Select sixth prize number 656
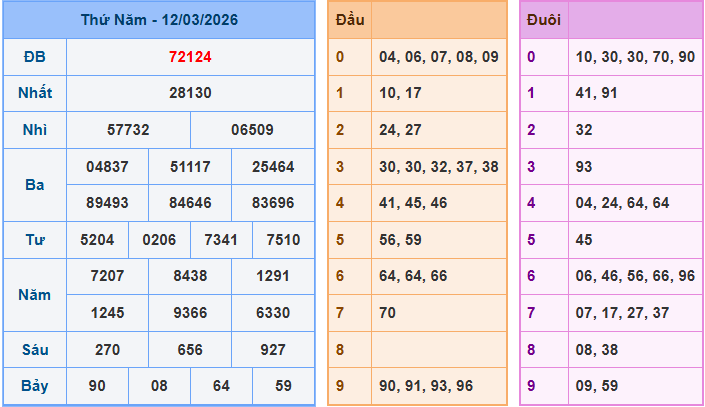This screenshot has height=407, width=705. pyautogui.click(x=190, y=350)
